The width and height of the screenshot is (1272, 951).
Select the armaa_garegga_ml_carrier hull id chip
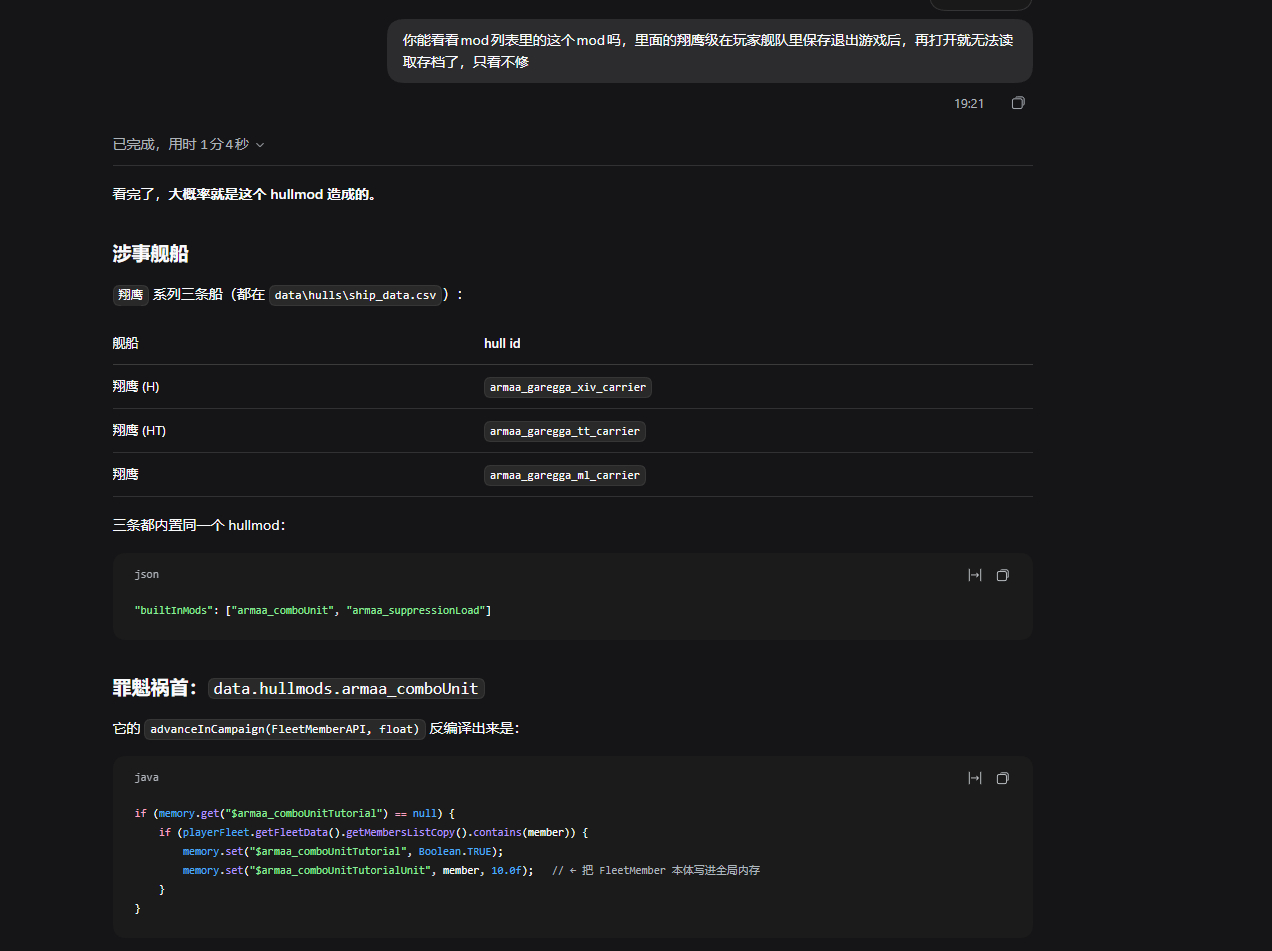(x=565, y=475)
